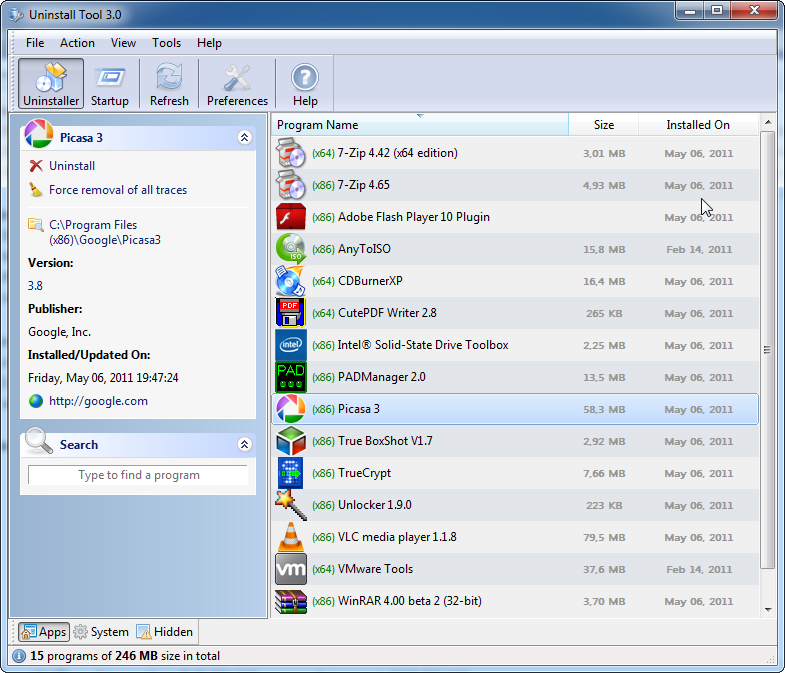The height and width of the screenshot is (673, 785).
Task: Click the Unlocker wand icon
Action: [290, 505]
